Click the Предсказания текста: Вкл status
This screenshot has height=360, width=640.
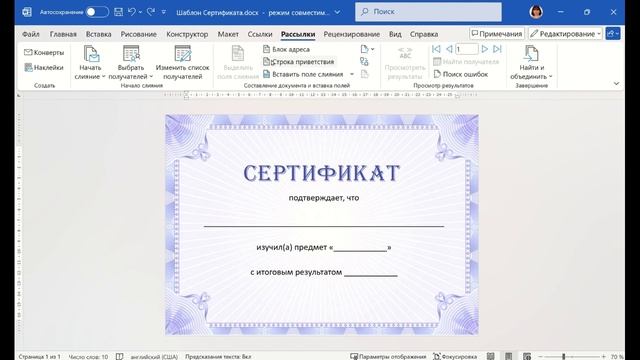click(218, 356)
